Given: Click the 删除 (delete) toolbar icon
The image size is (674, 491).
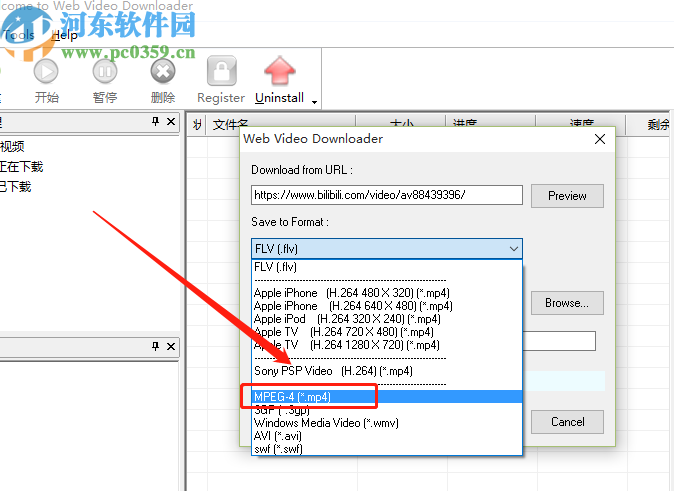Looking at the screenshot, I should point(163,71).
